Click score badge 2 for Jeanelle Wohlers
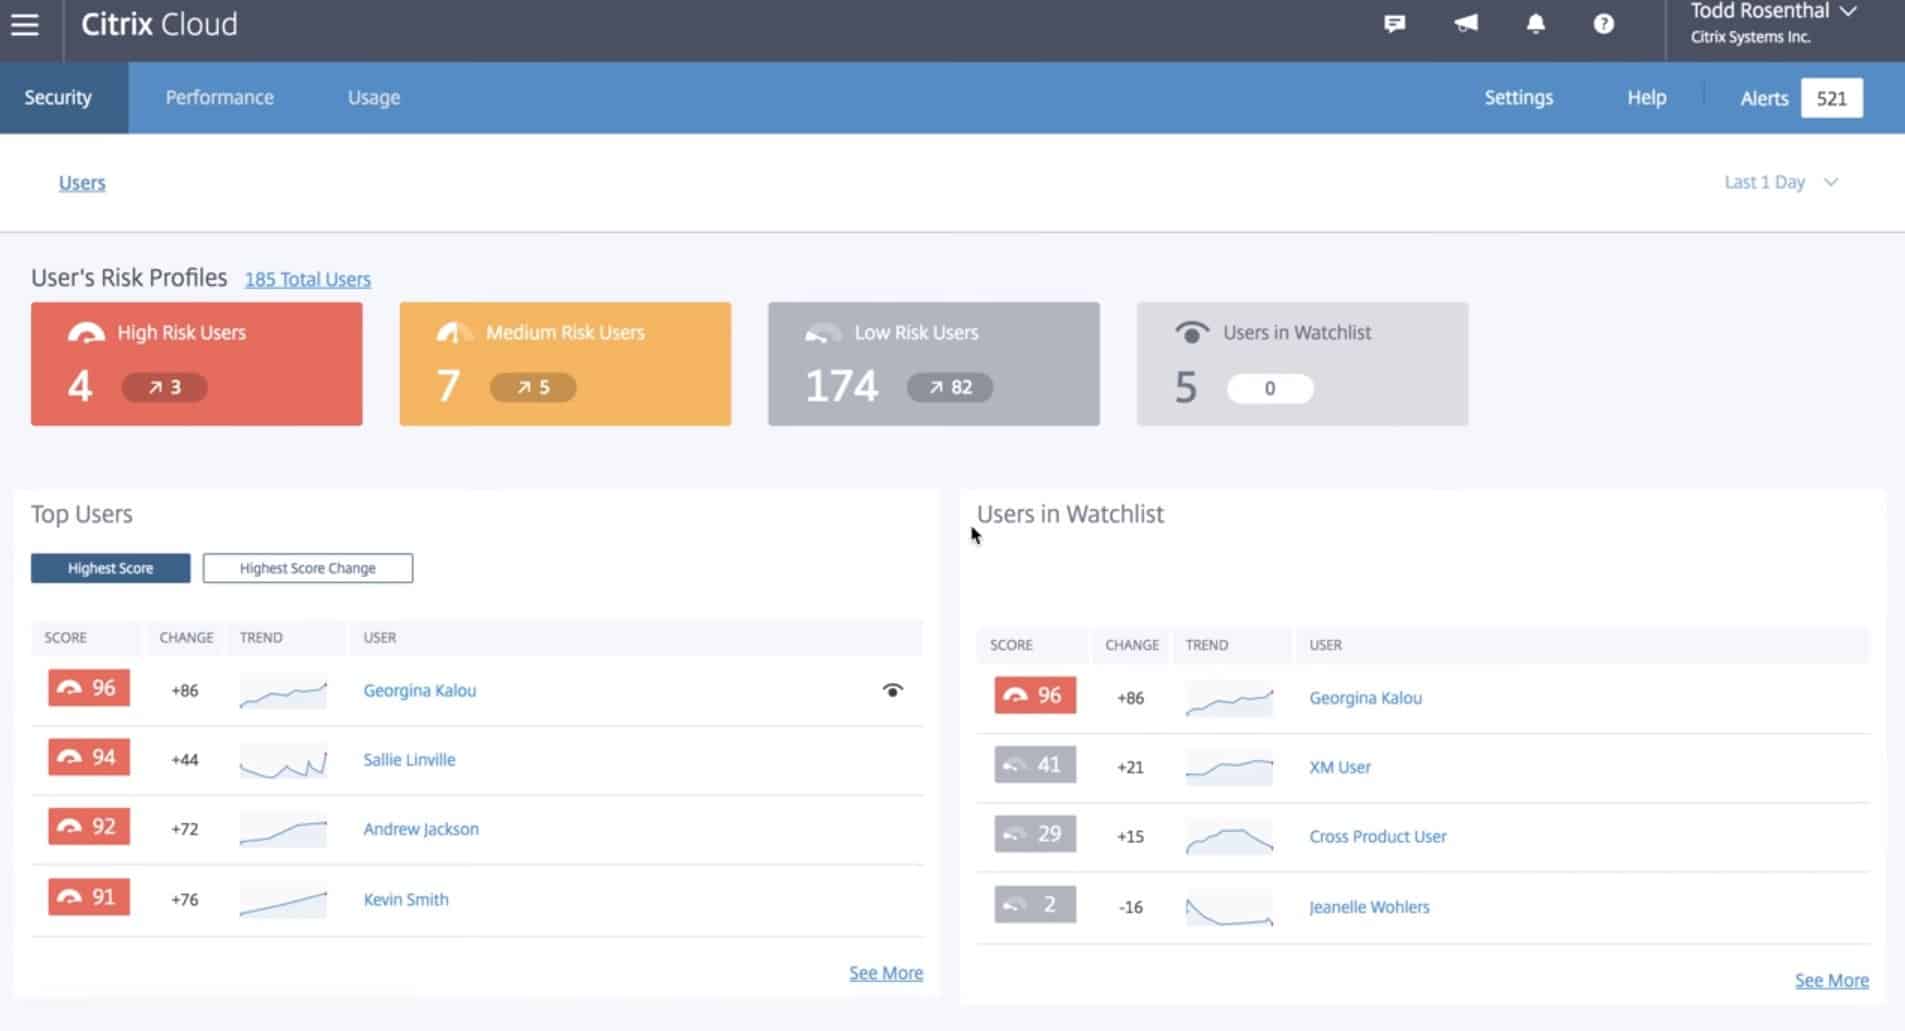 tap(1035, 905)
